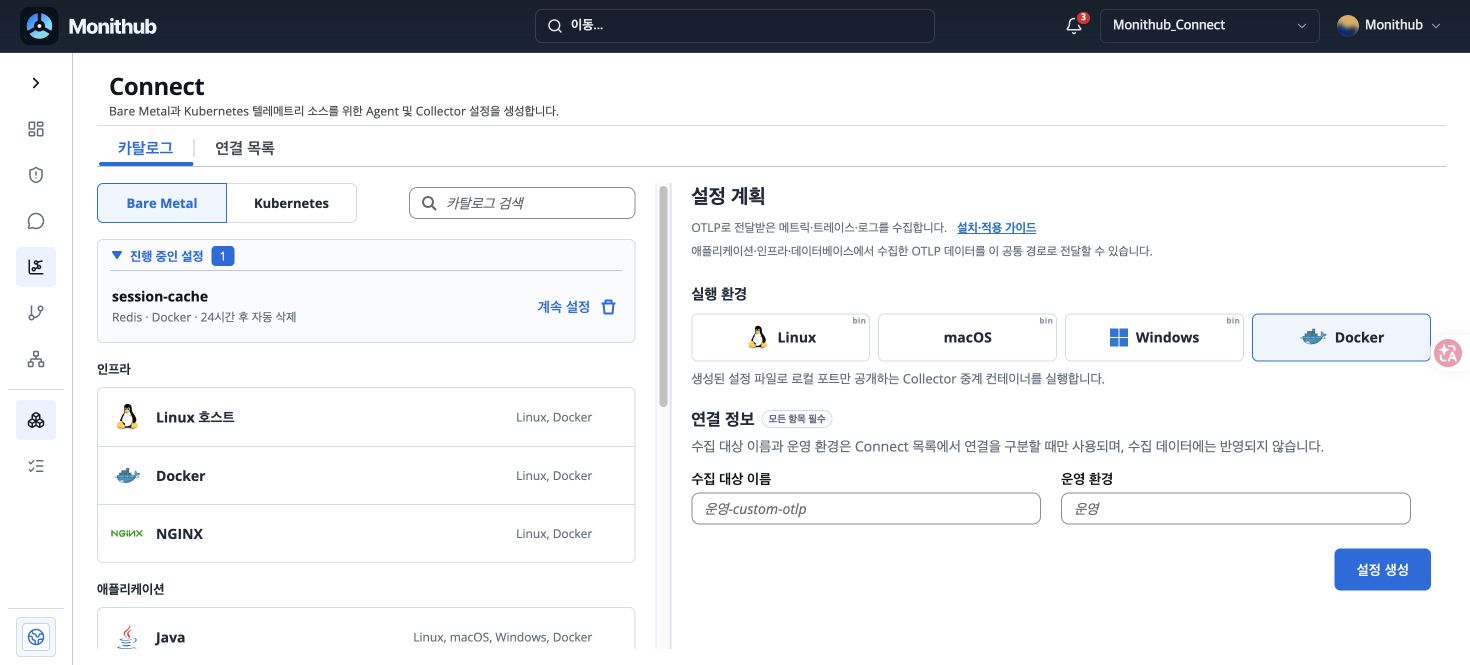The height and width of the screenshot is (665, 1470).
Task: Open the git branch sidebar icon
Action: coord(36,313)
